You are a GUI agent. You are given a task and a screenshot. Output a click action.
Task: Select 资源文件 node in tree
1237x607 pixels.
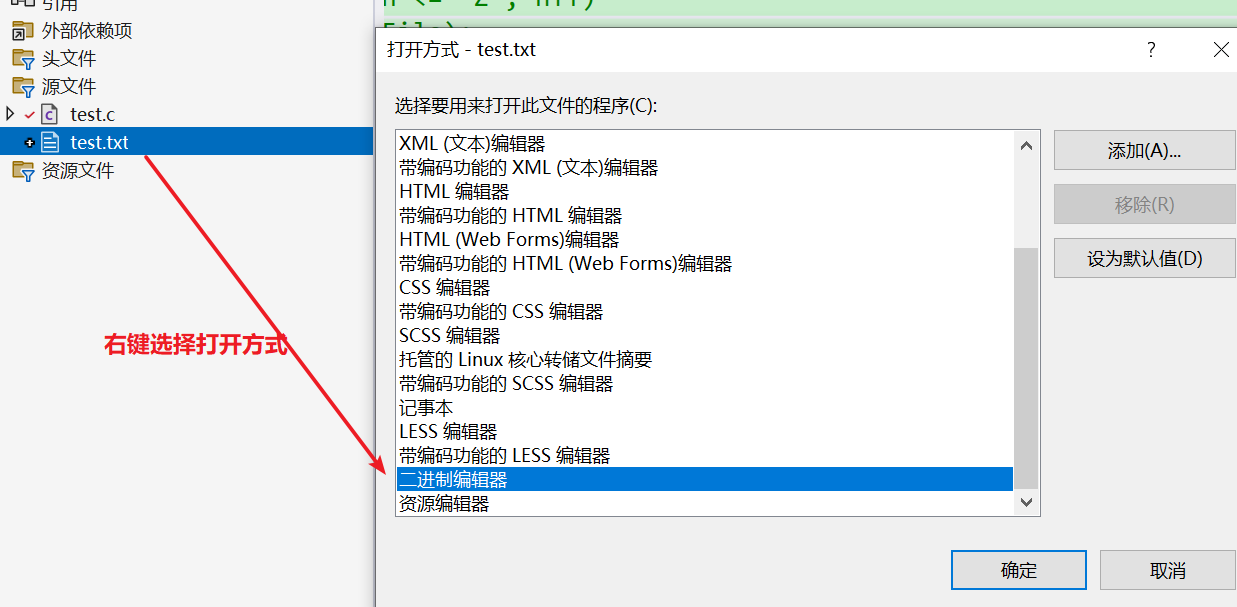click(x=78, y=171)
